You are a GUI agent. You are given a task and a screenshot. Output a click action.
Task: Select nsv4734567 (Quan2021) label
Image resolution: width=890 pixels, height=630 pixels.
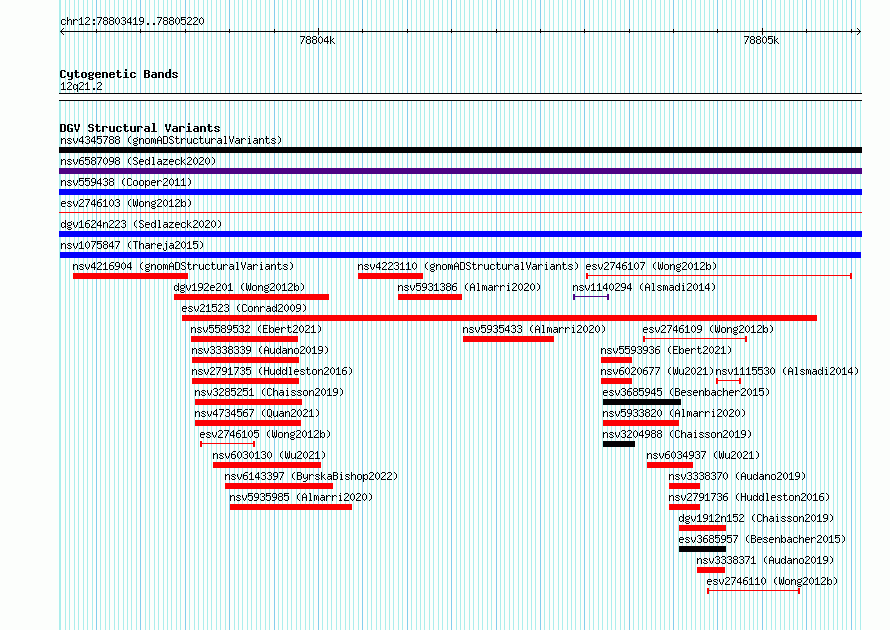[257, 413]
